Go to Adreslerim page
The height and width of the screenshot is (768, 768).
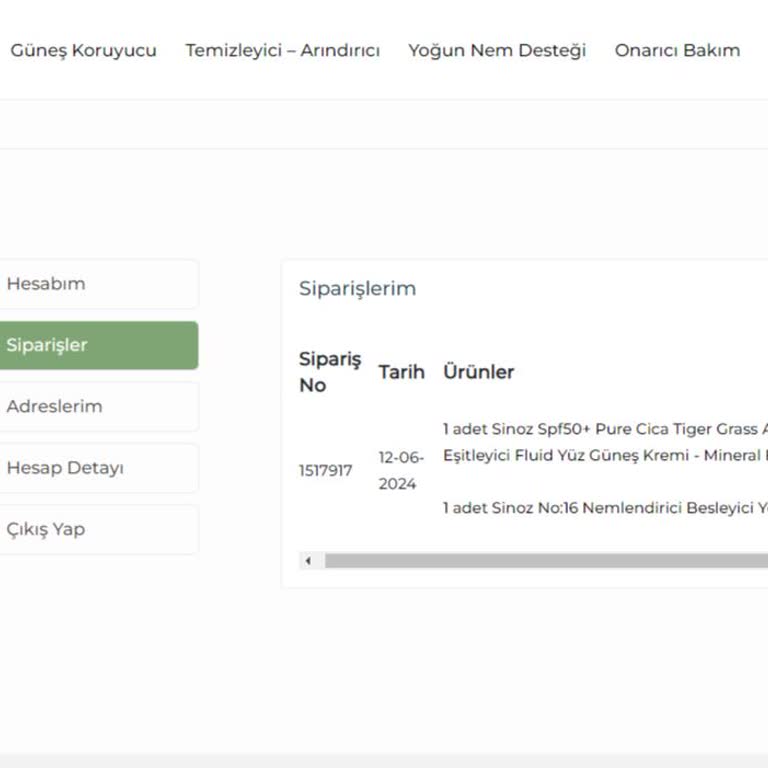click(x=54, y=407)
